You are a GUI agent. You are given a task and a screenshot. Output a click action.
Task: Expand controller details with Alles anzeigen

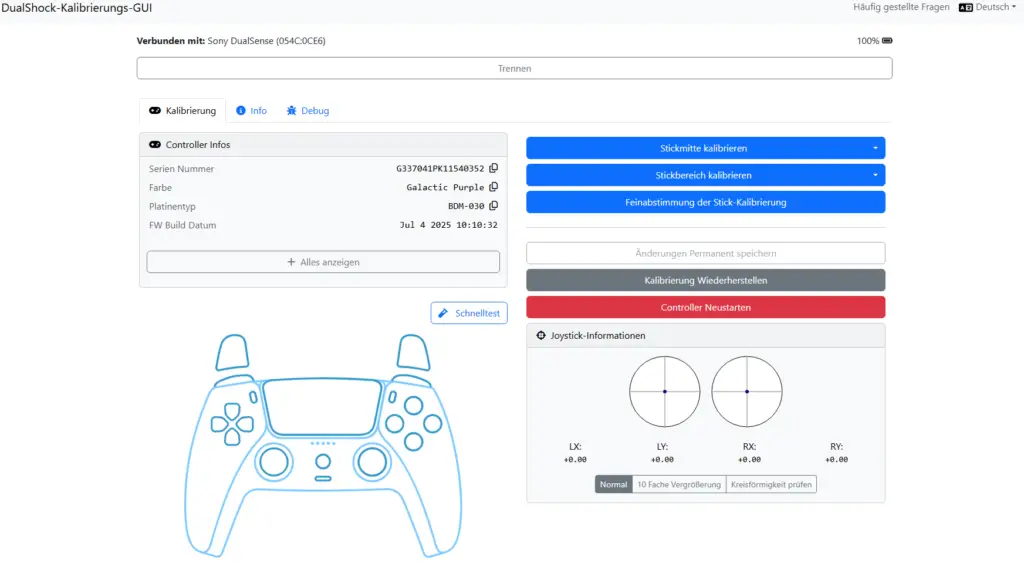point(322,262)
